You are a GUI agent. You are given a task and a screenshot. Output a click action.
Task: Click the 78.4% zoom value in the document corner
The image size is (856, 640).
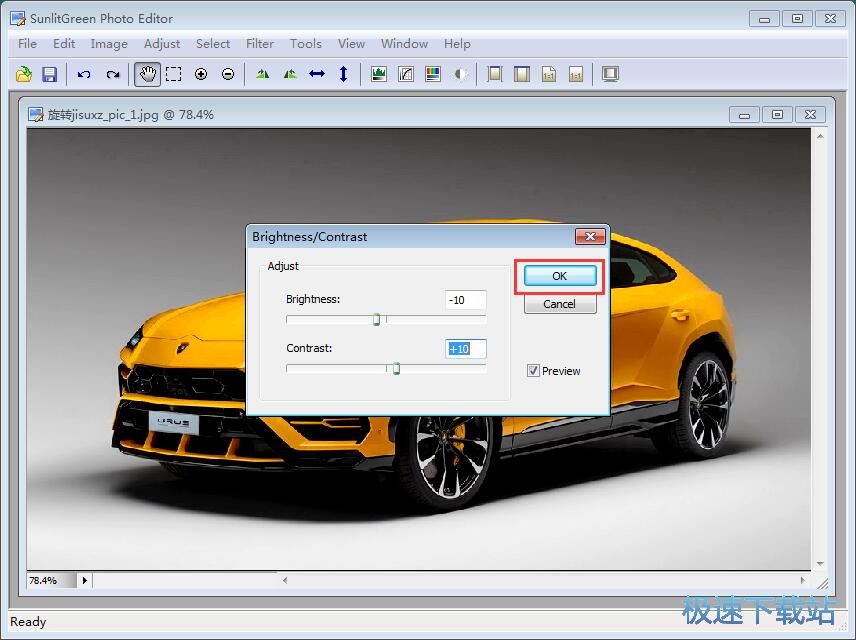(43, 580)
